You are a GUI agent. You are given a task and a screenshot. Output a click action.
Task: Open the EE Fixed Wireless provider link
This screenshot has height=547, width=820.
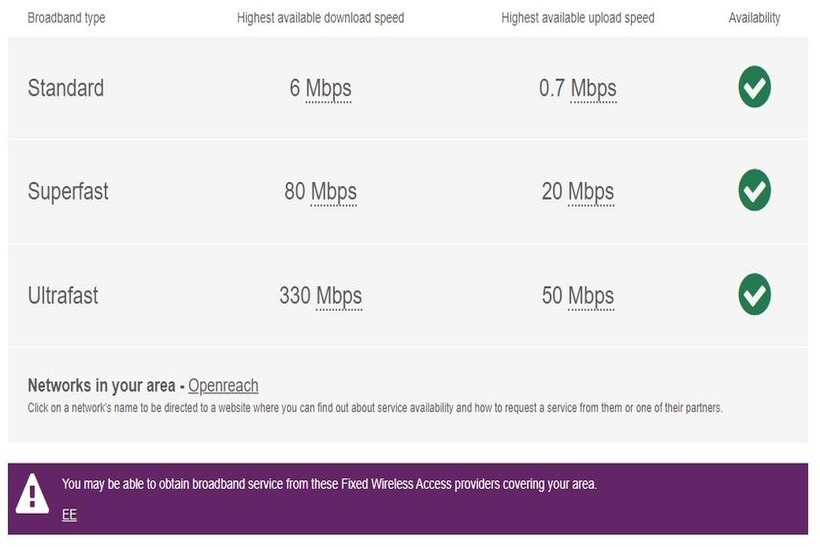tap(69, 515)
